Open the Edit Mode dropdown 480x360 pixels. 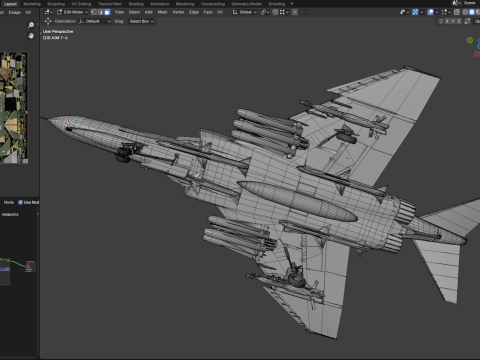72,12
